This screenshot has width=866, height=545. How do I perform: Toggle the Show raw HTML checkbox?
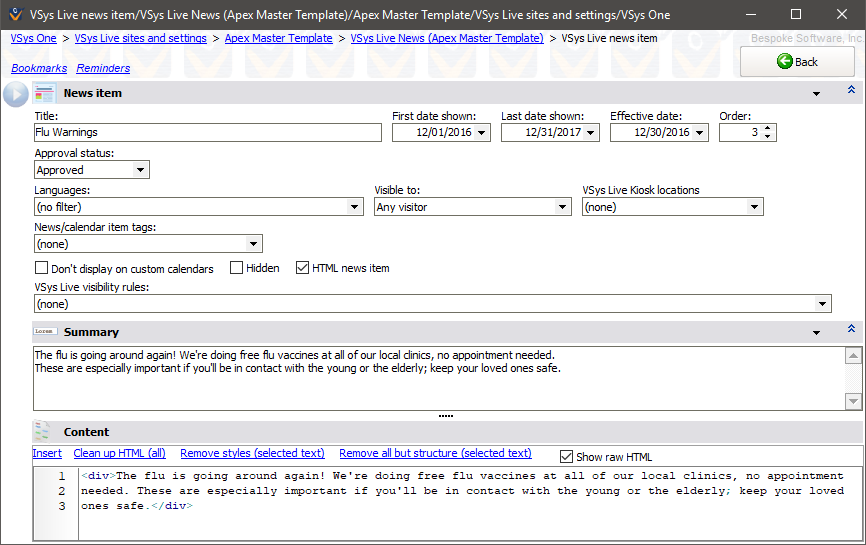pyautogui.click(x=567, y=457)
